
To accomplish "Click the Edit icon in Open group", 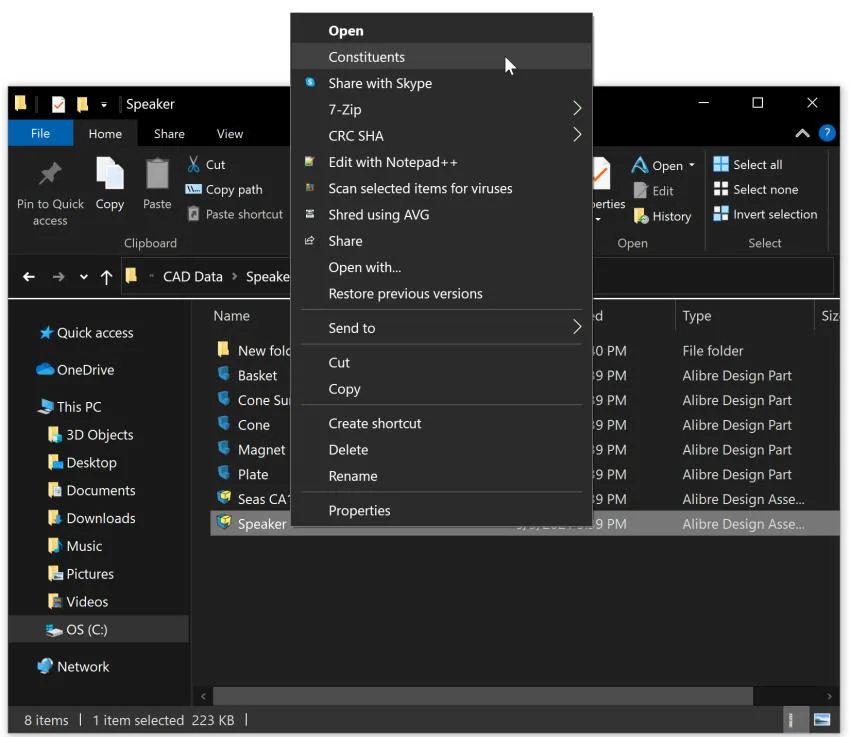I will click(x=641, y=190).
